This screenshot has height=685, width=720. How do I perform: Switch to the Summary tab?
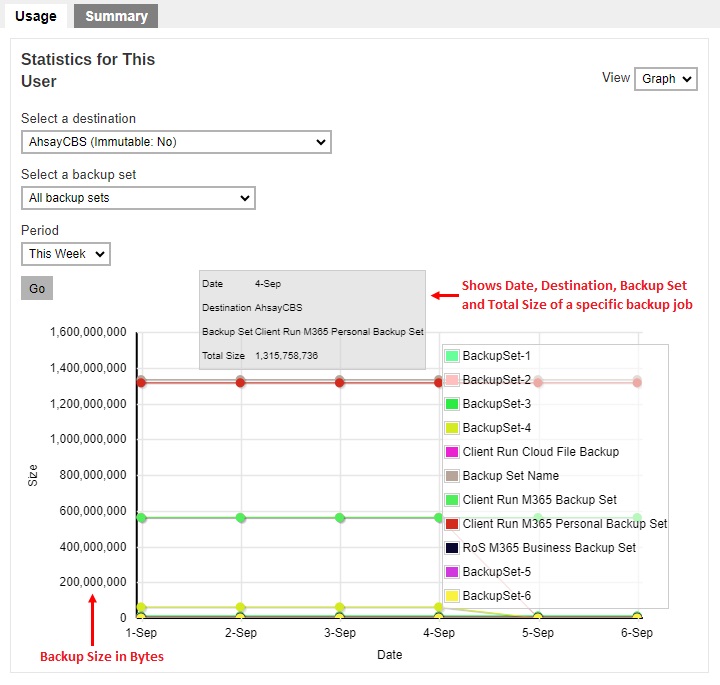click(116, 16)
